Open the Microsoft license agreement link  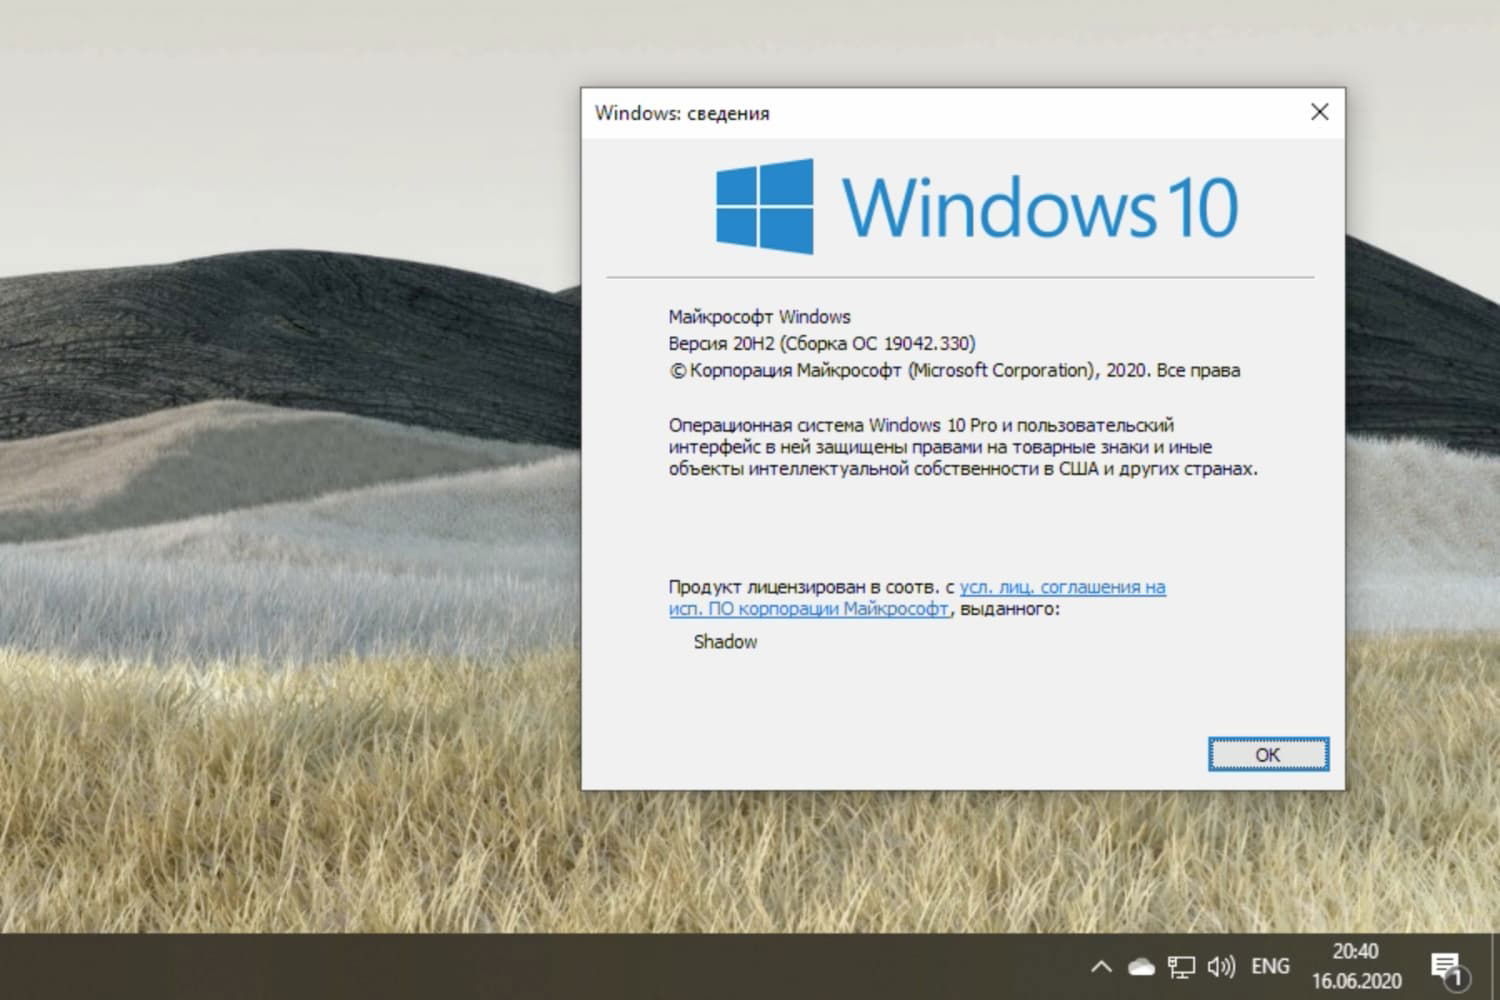[1063, 587]
